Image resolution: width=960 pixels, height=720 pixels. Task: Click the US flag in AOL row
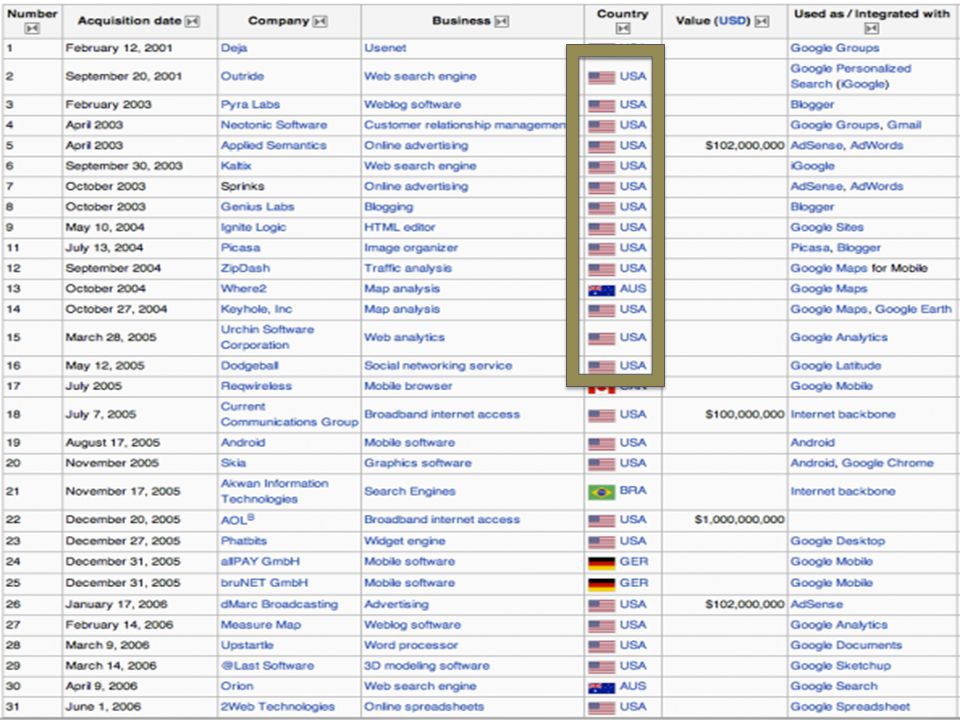click(x=601, y=521)
